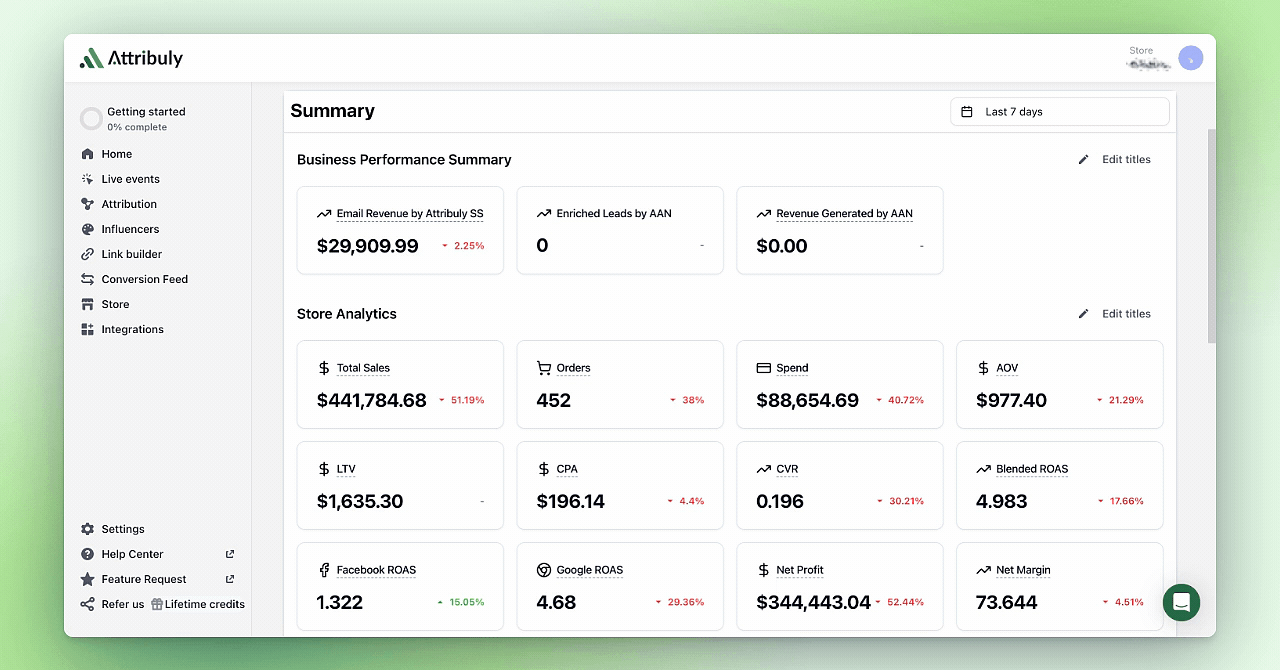This screenshot has height=670, width=1280.
Task: Open the Last 7 days date range selector
Action: pyautogui.click(x=1059, y=111)
